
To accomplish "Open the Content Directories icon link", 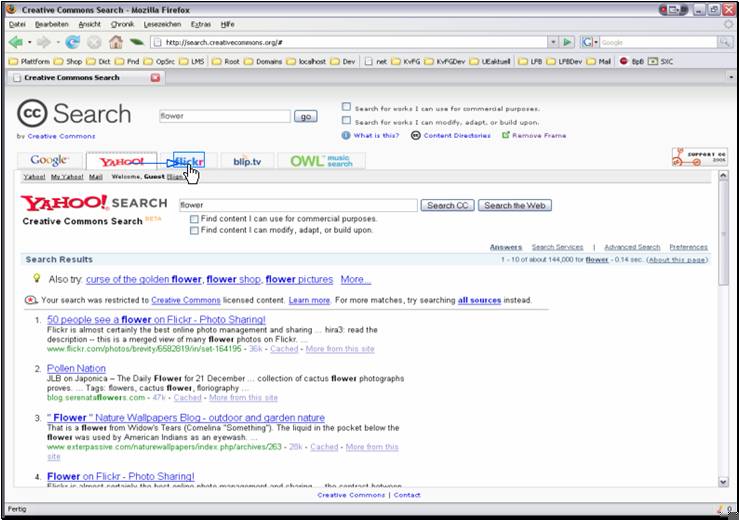I will 416,135.
